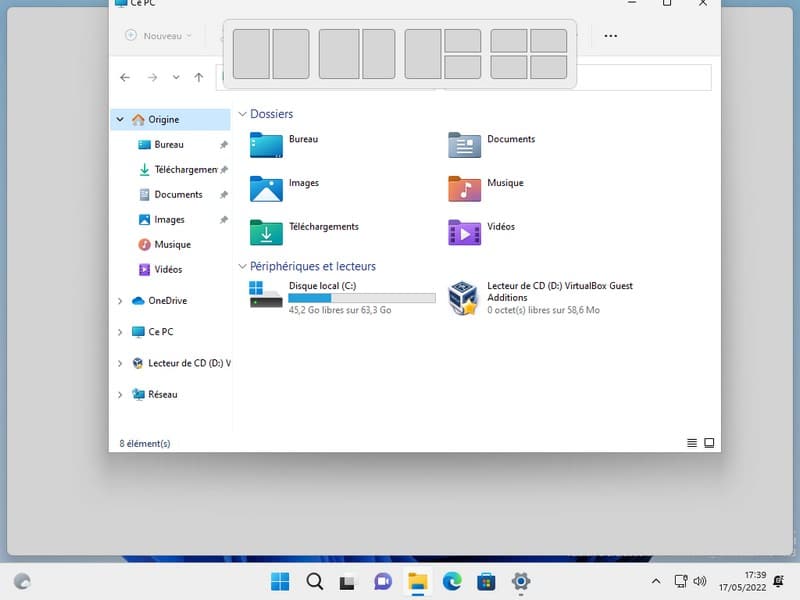The image size is (800, 600).
Task: Snap window to four-quadrant top-left zone
Action: 509,40
